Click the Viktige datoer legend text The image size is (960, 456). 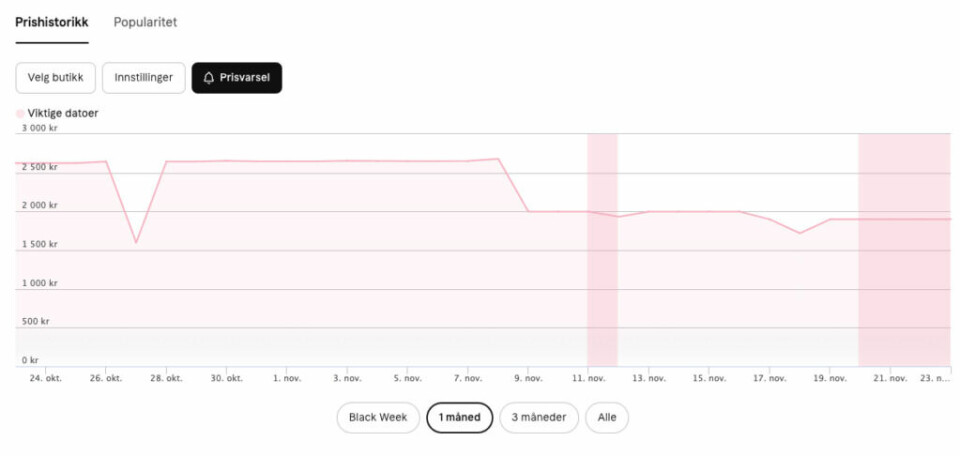click(62, 113)
